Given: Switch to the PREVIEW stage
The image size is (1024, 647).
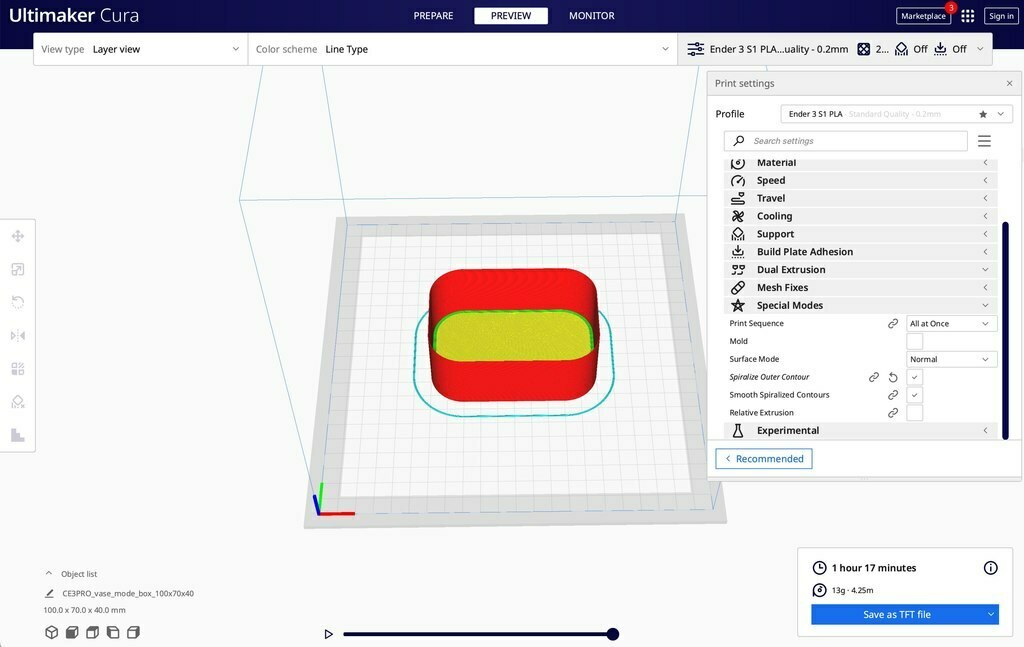Looking at the screenshot, I should pyautogui.click(x=511, y=16).
